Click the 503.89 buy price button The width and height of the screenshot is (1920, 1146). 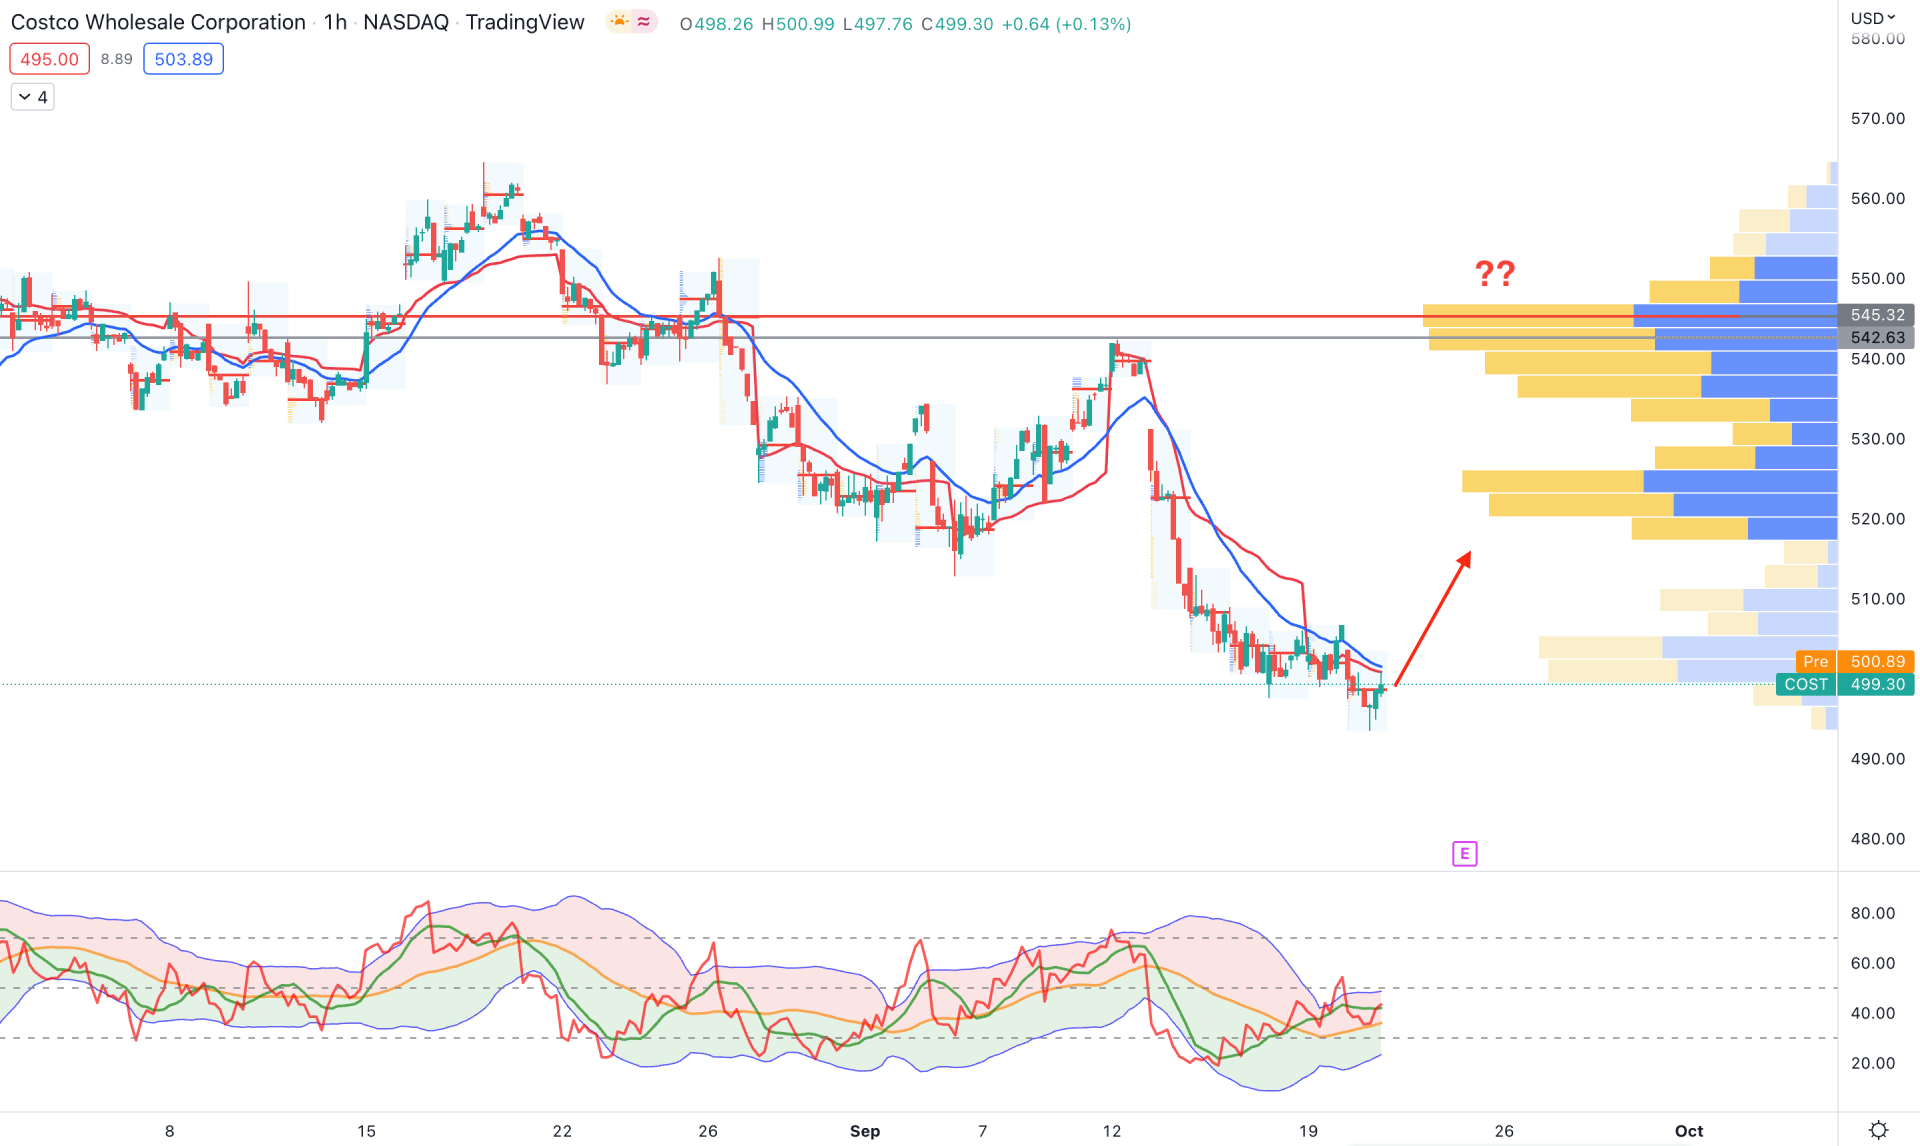click(x=183, y=59)
